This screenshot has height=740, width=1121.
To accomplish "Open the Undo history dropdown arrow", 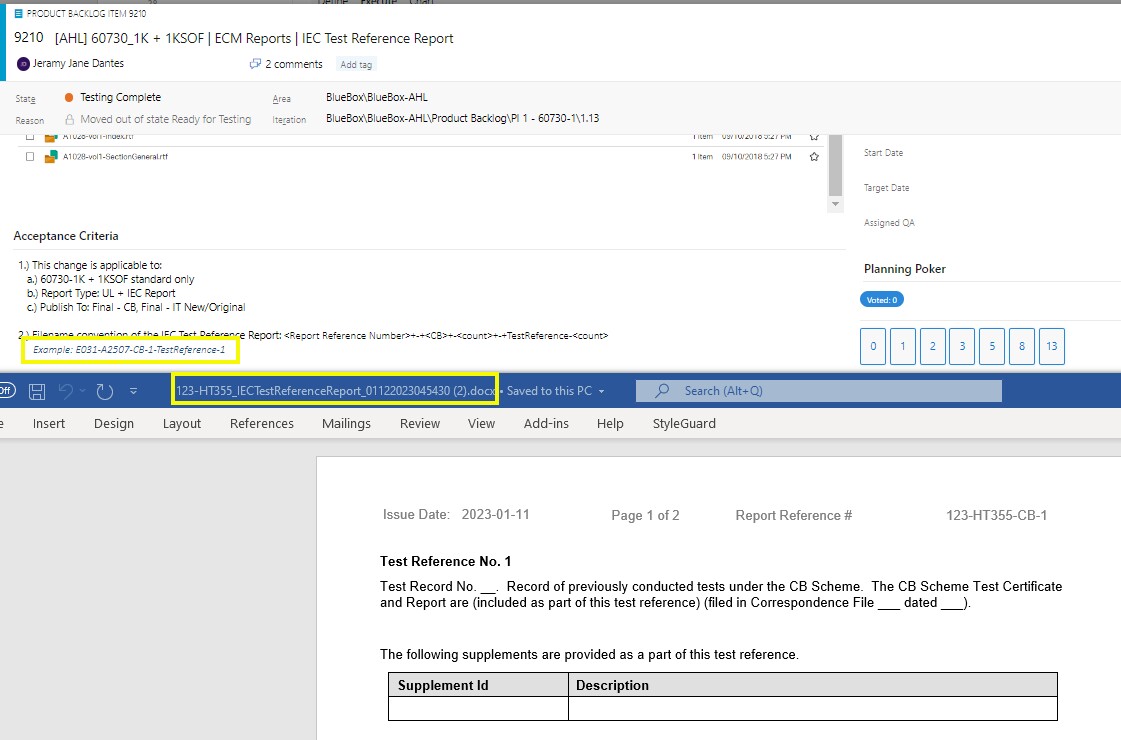I will pyautogui.click(x=81, y=393).
